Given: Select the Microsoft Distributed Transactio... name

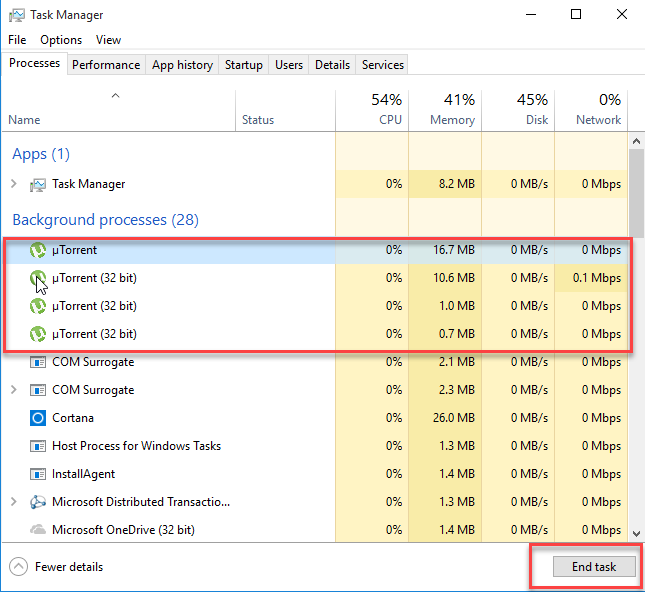Looking at the screenshot, I should pyautogui.click(x=141, y=502).
